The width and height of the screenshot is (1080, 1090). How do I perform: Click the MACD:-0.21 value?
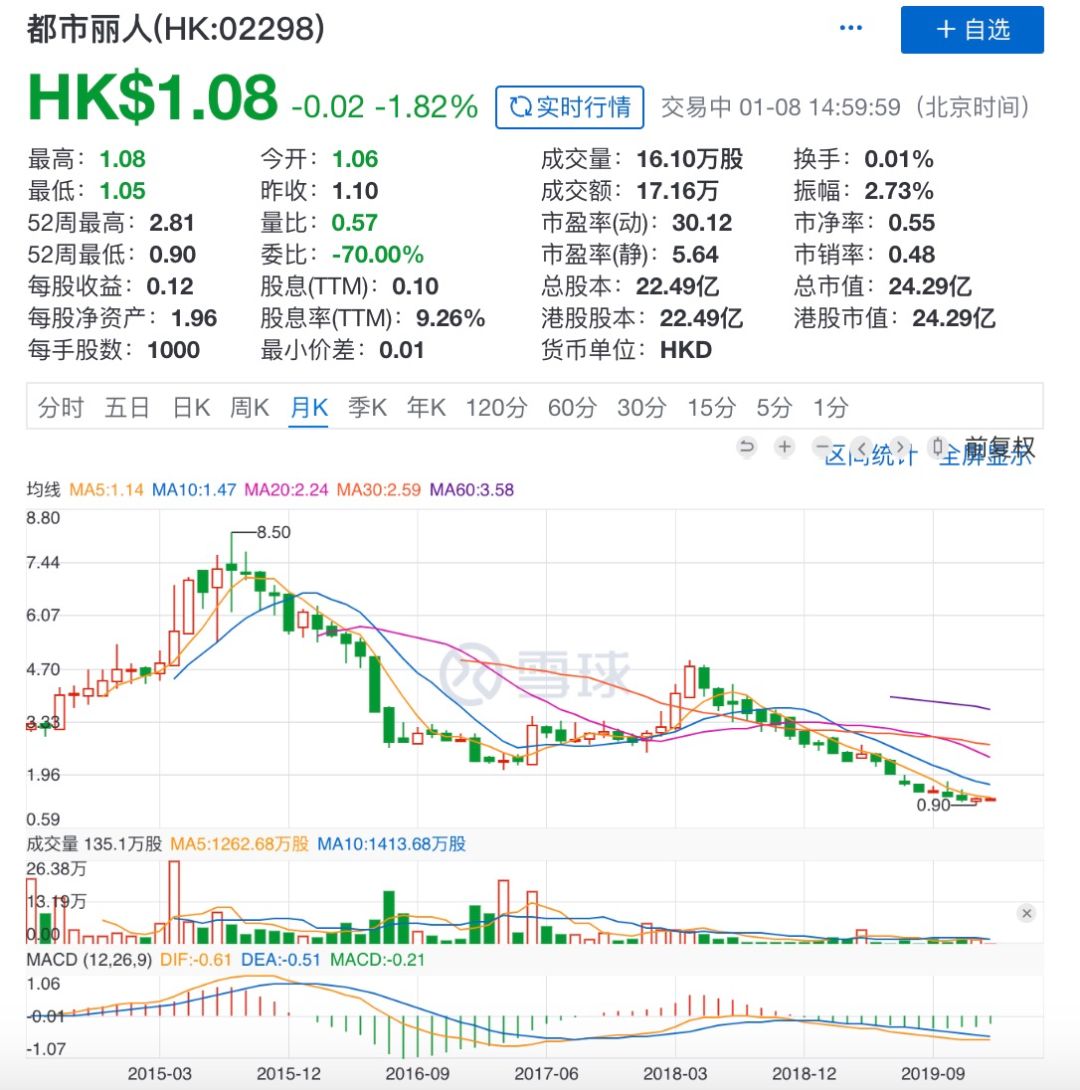[377, 960]
